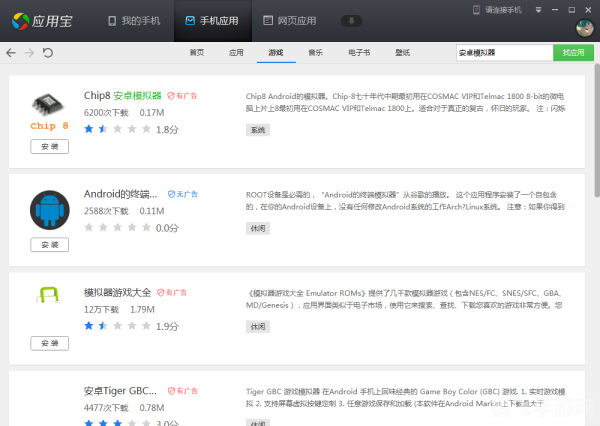Click the 请连接手机 phone status
Viewport: 600px width, 426px height.
[x=497, y=10]
